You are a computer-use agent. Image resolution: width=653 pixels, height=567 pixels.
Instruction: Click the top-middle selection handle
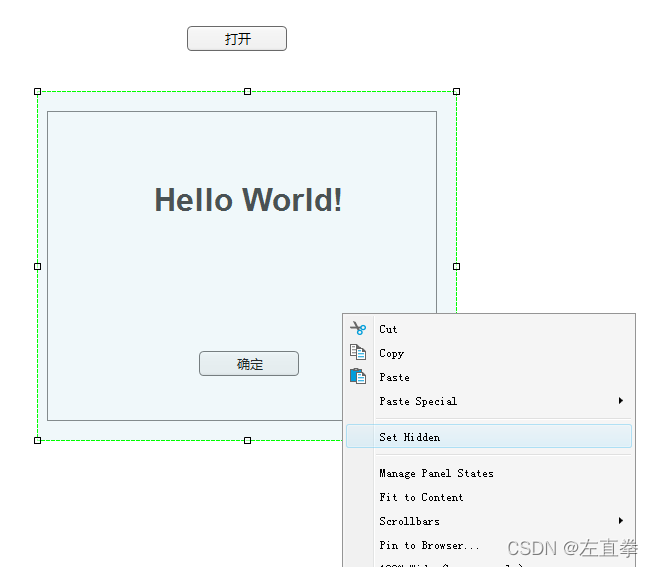[x=247, y=92]
